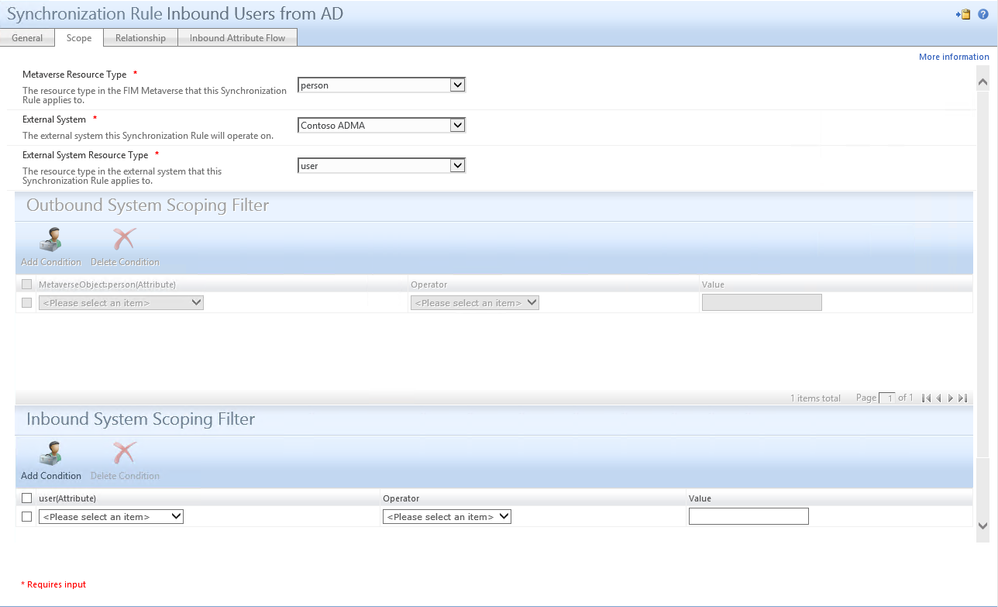The width and height of the screenshot is (998, 607).
Task: Select the checkbox on the inbound condition row
Action: point(25,515)
